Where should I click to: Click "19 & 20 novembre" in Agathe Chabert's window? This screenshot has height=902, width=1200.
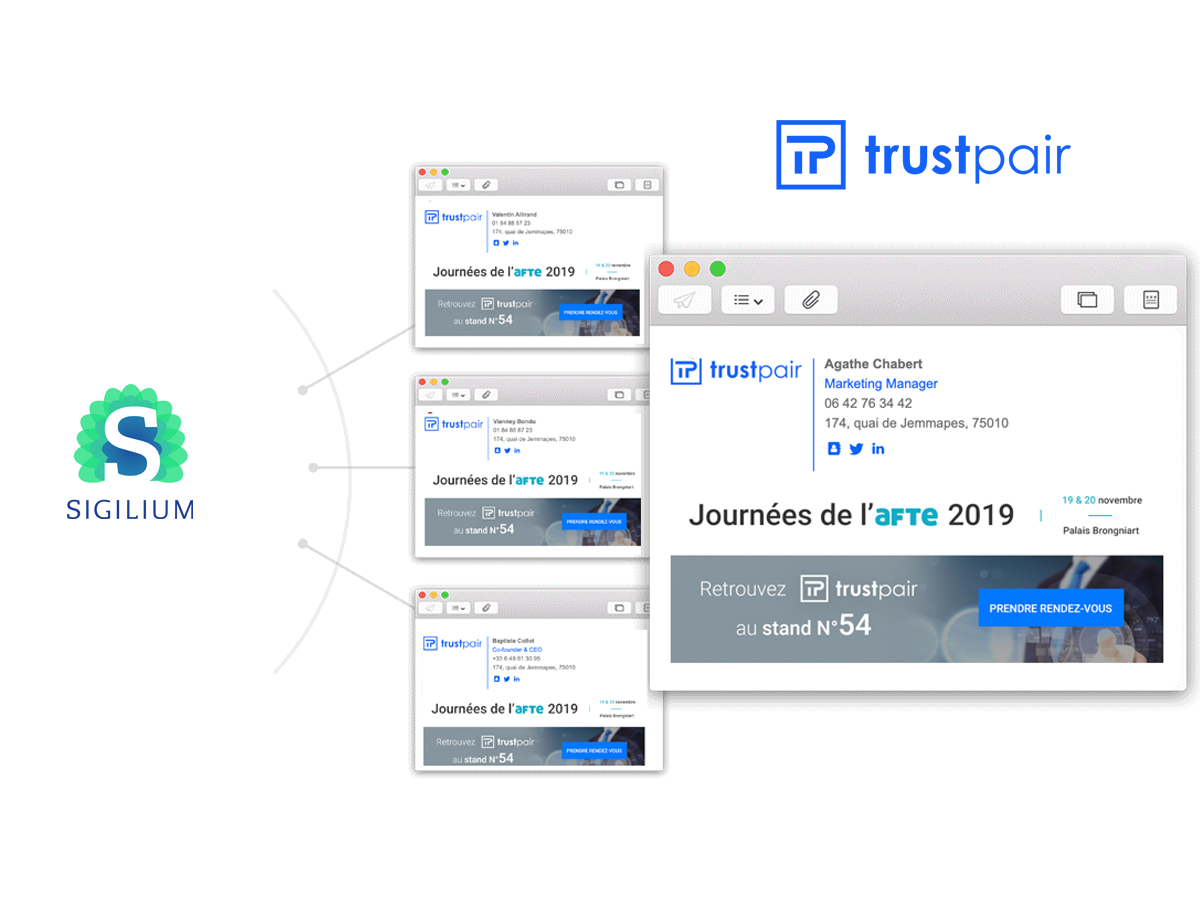pyautogui.click(x=1102, y=500)
